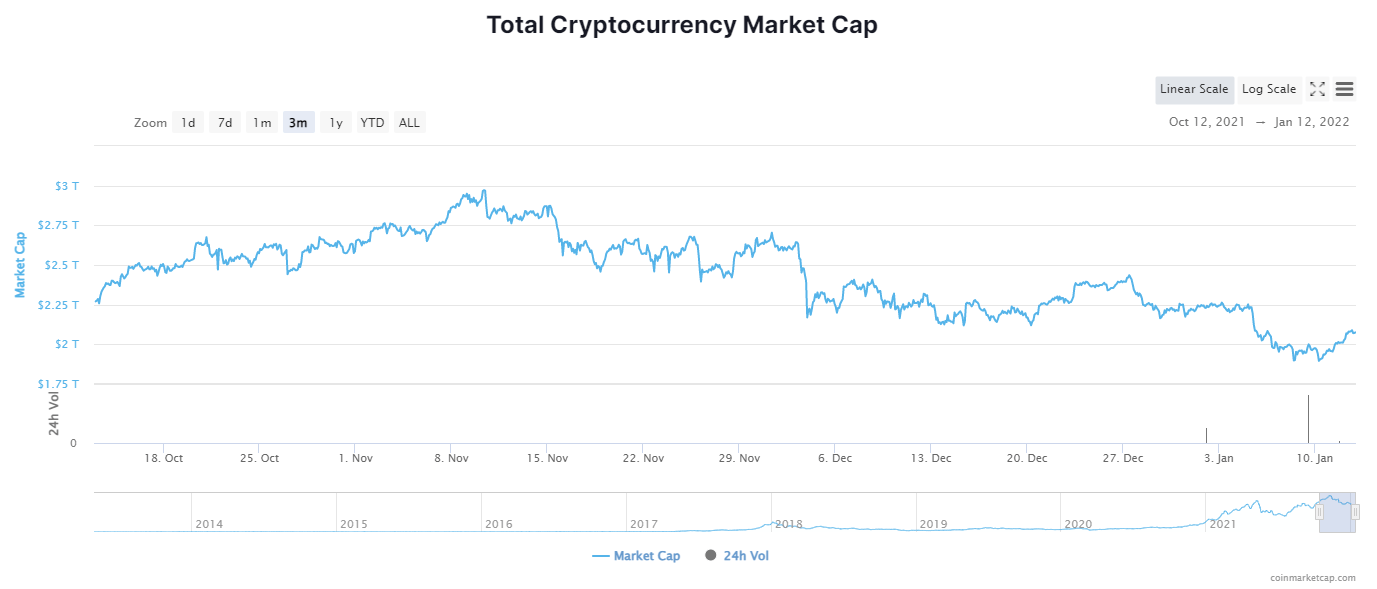Set zoom to 1m
The image size is (1377, 589).
262,122
